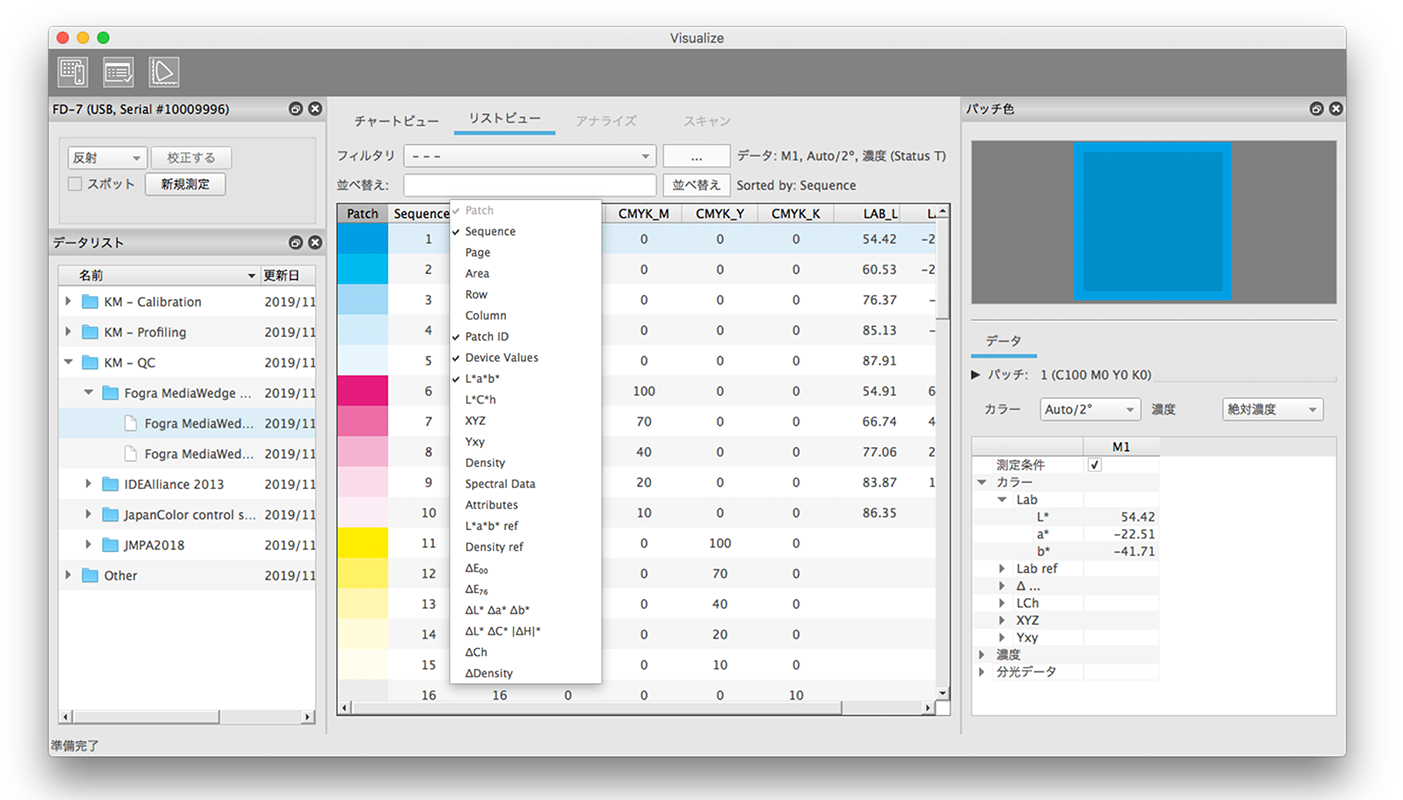Viewport: 1403px width, 800px height.
Task: Click the 校正する button
Action: pos(191,158)
